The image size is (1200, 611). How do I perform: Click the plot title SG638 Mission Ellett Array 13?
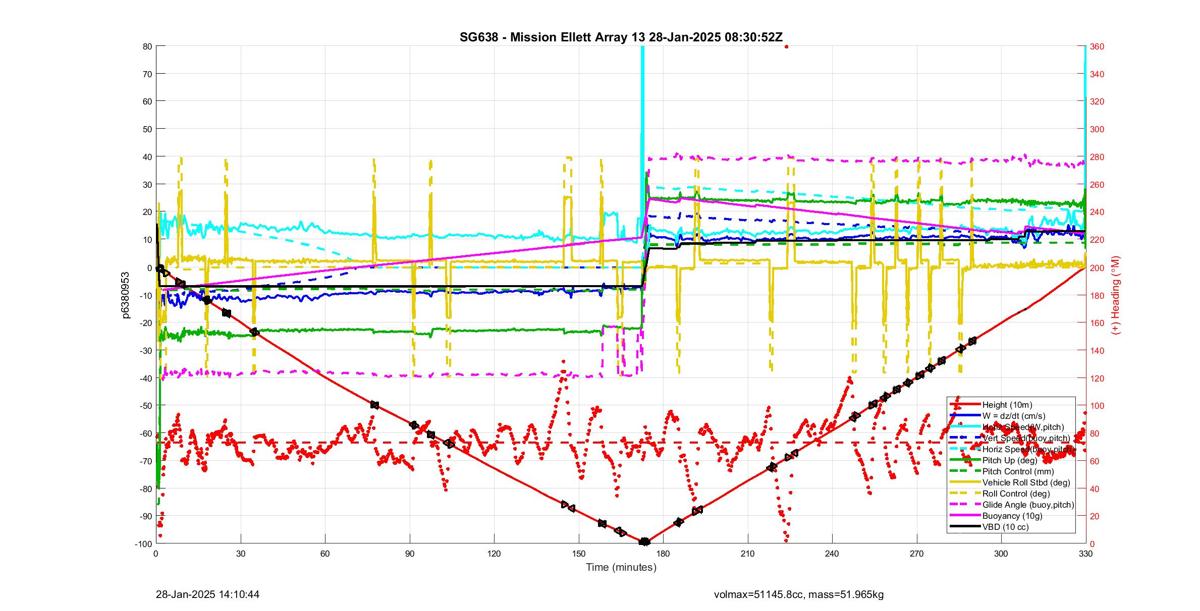pos(621,37)
